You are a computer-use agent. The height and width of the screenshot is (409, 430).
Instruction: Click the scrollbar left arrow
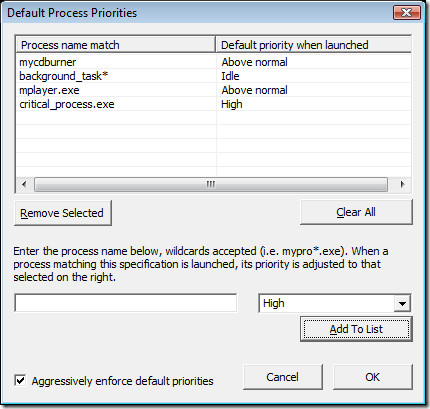click(24, 184)
